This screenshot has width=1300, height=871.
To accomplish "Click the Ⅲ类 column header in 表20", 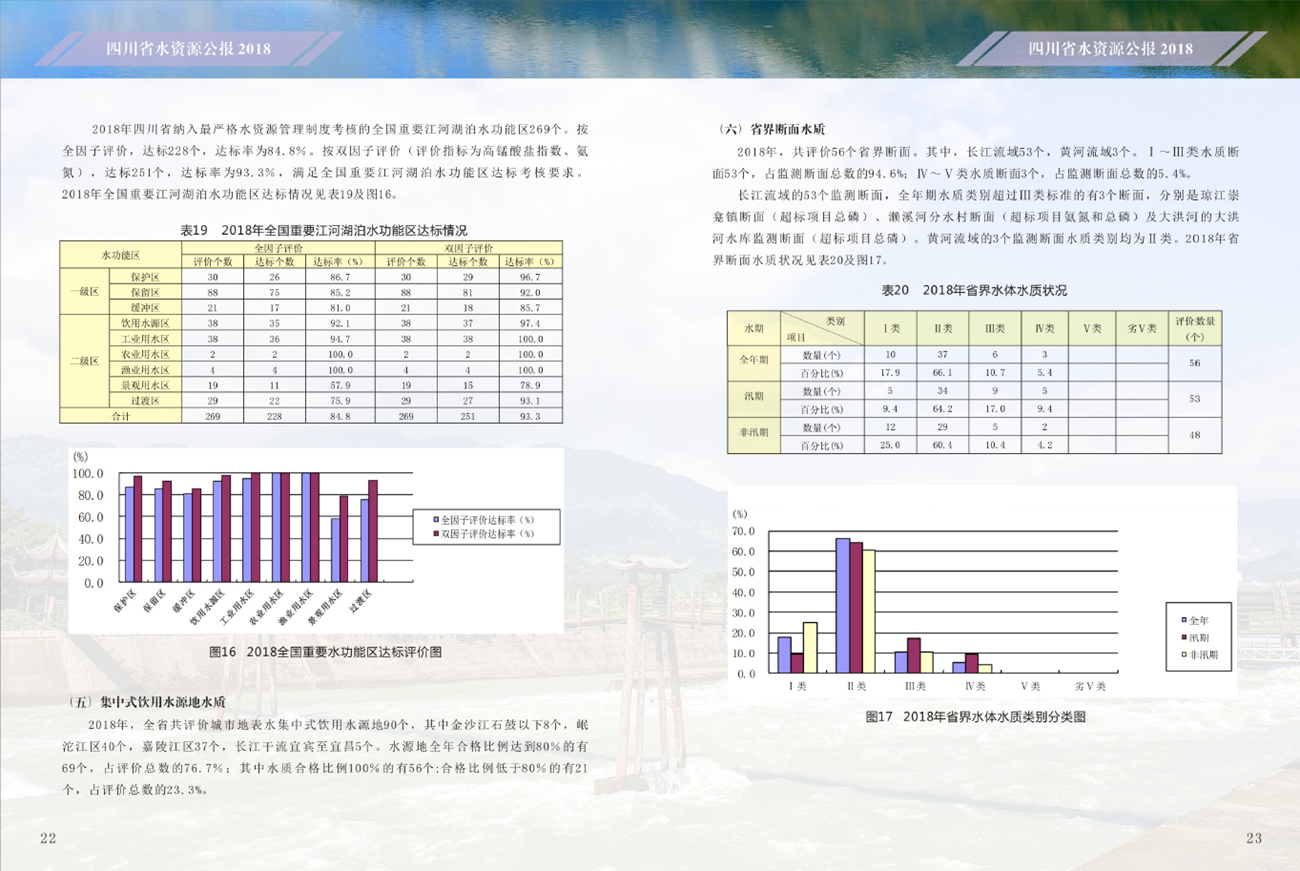I will coord(994,328).
